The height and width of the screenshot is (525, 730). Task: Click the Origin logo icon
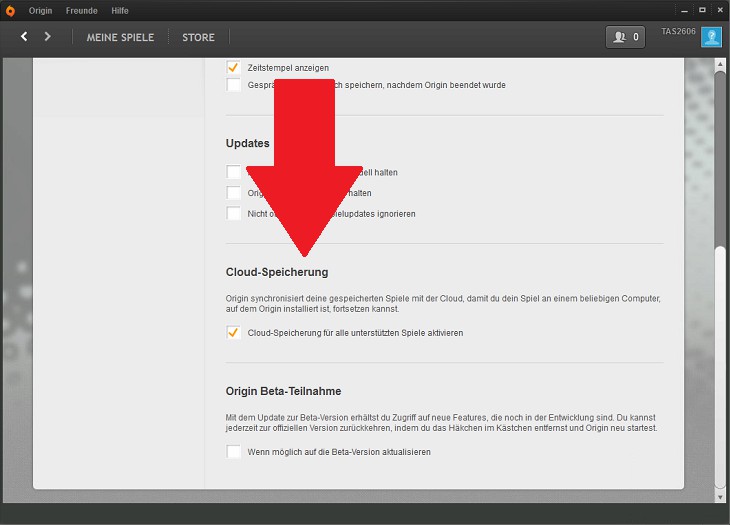click(x=11, y=10)
